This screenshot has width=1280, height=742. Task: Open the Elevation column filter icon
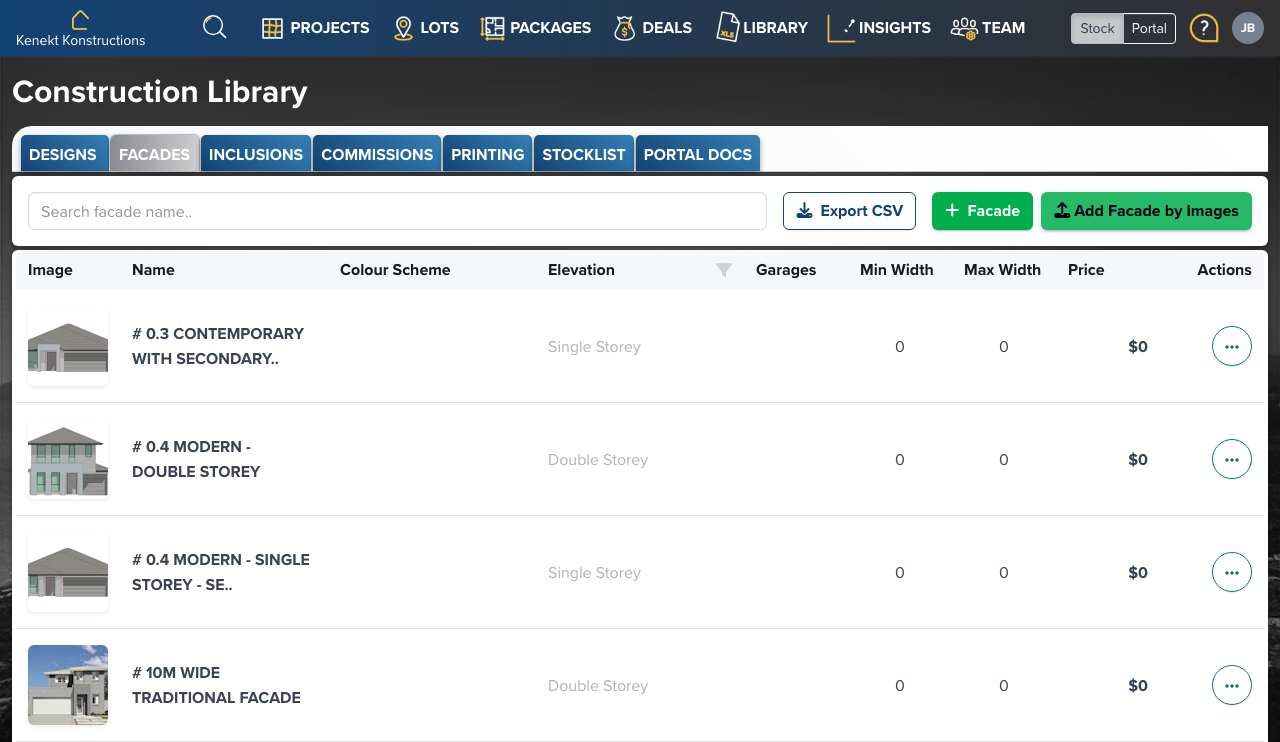[724, 270]
